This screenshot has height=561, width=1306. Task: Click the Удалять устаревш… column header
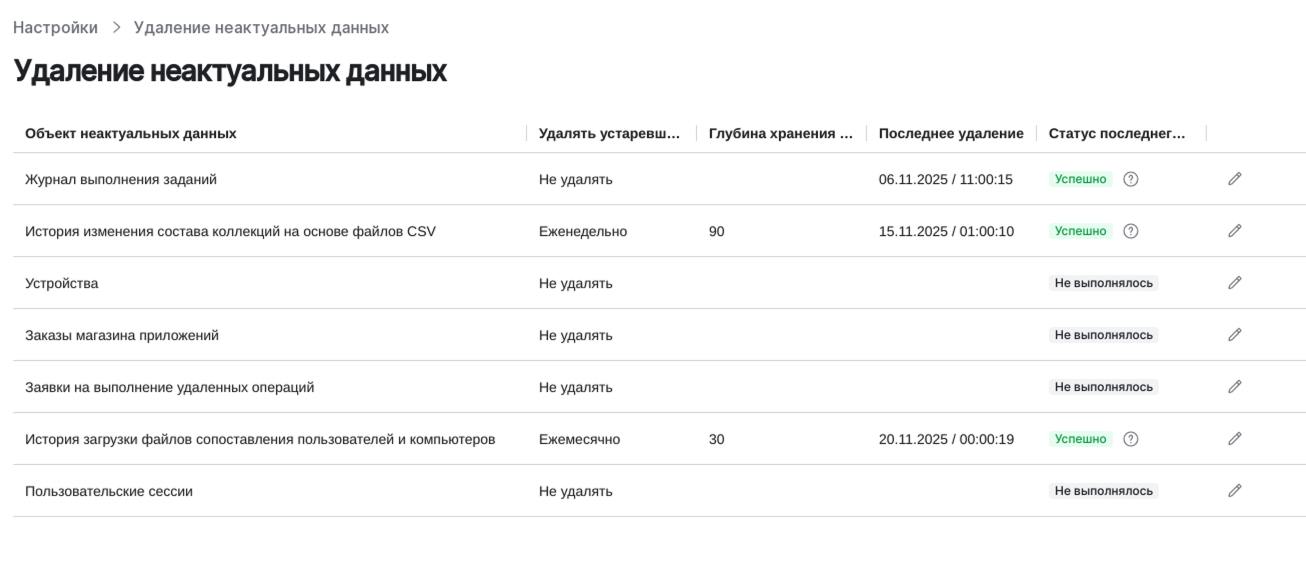point(609,133)
